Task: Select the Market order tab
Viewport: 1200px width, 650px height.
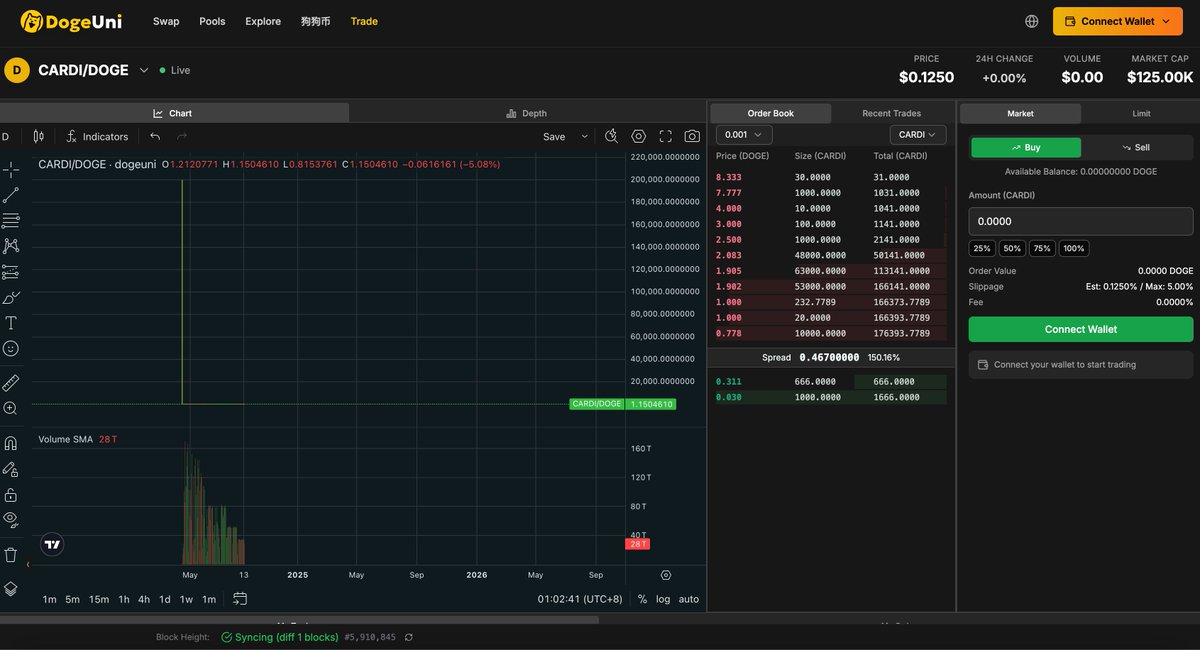Action: pos(1020,113)
